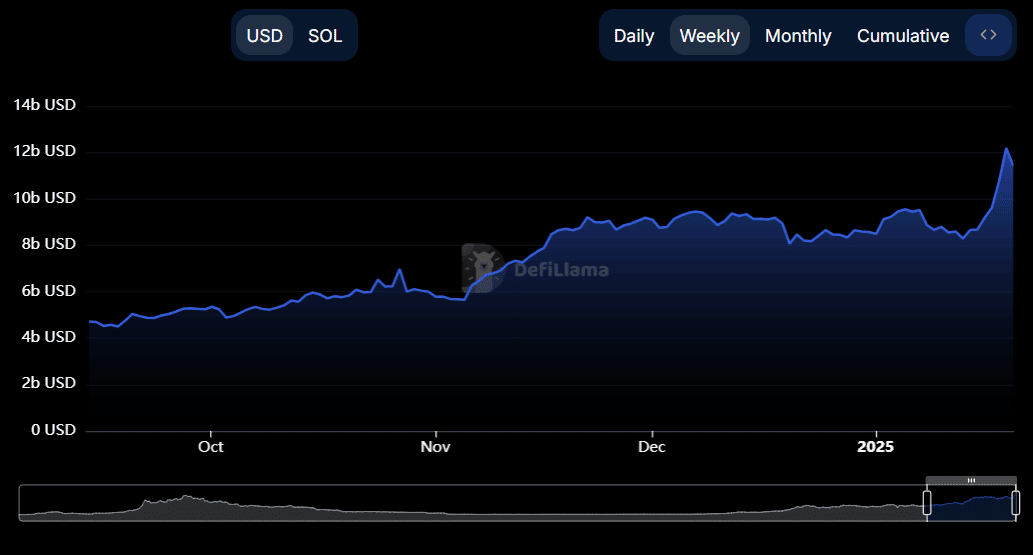This screenshot has width=1033, height=555.
Task: Click the Nov label on x-axis
Action: (435, 447)
